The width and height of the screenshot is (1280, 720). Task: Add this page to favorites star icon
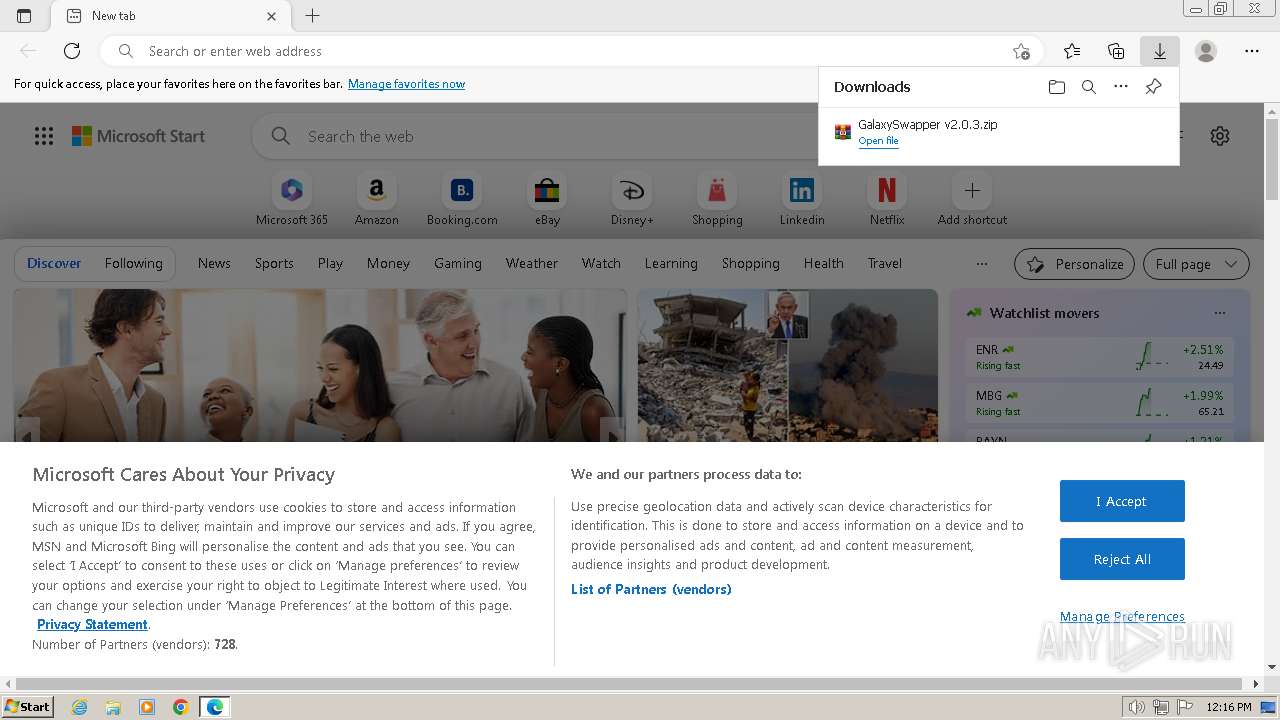pyautogui.click(x=1021, y=51)
